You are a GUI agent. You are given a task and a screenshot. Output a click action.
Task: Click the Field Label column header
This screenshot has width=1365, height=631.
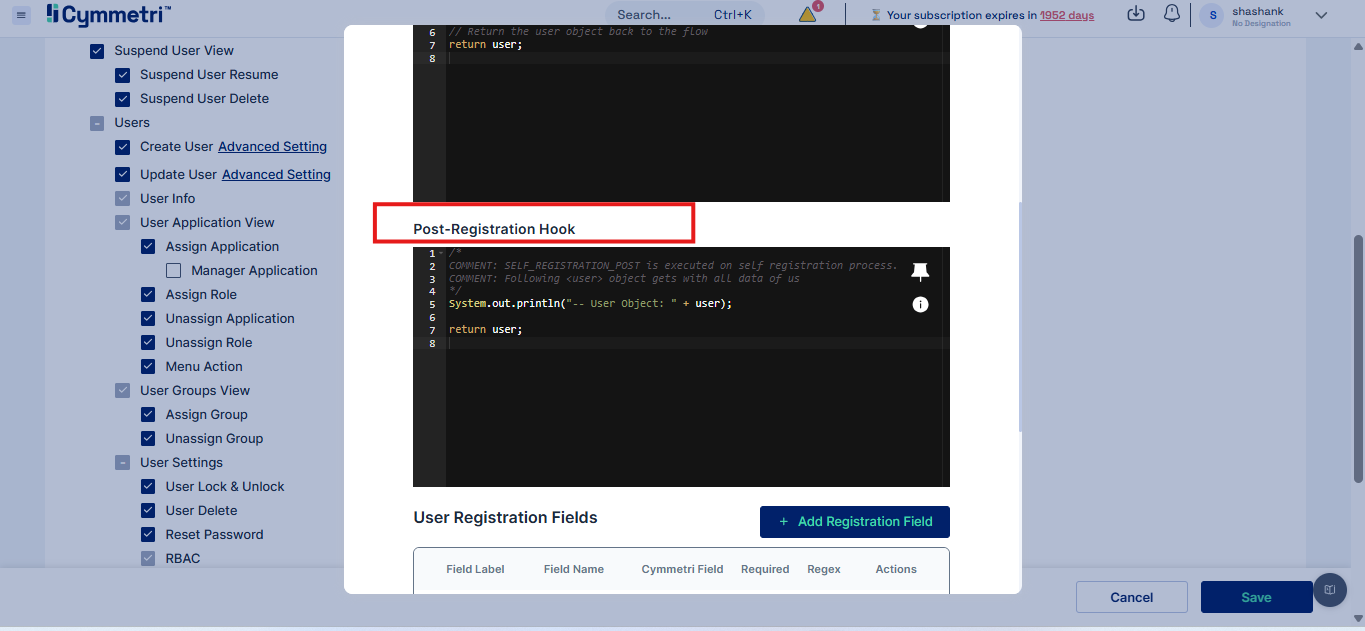(x=475, y=569)
